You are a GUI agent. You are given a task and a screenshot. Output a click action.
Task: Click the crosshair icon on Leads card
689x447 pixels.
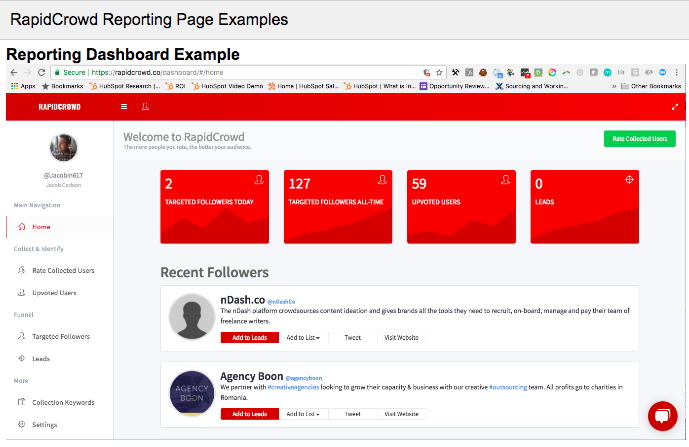628,180
